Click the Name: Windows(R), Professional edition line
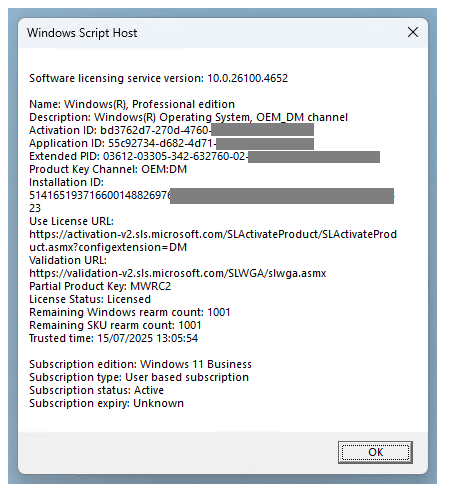This screenshot has height=495, width=449. click(x=132, y=104)
